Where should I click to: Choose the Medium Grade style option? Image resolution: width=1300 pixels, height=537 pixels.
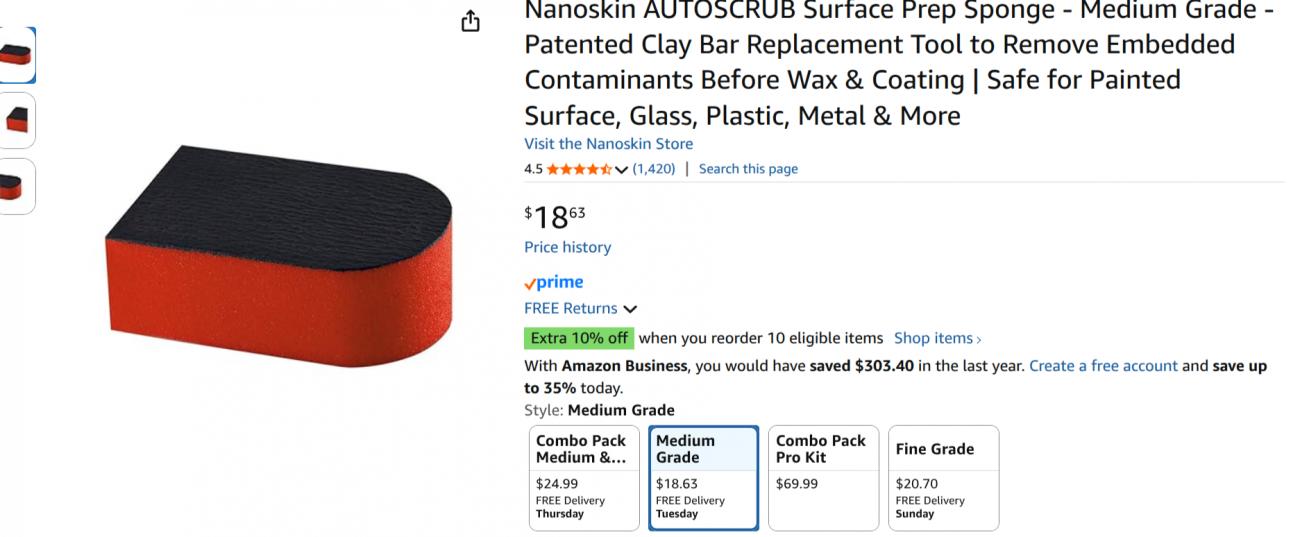pyautogui.click(x=703, y=478)
